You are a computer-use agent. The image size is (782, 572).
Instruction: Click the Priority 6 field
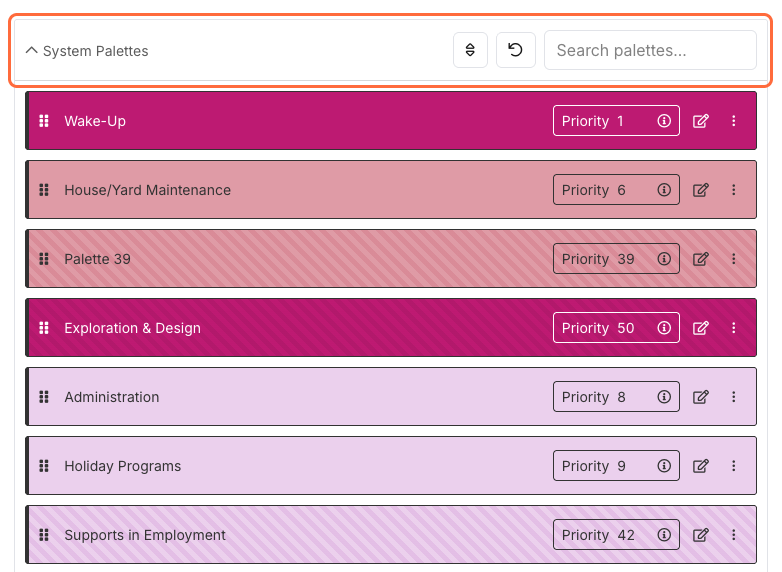pyautogui.click(x=616, y=190)
